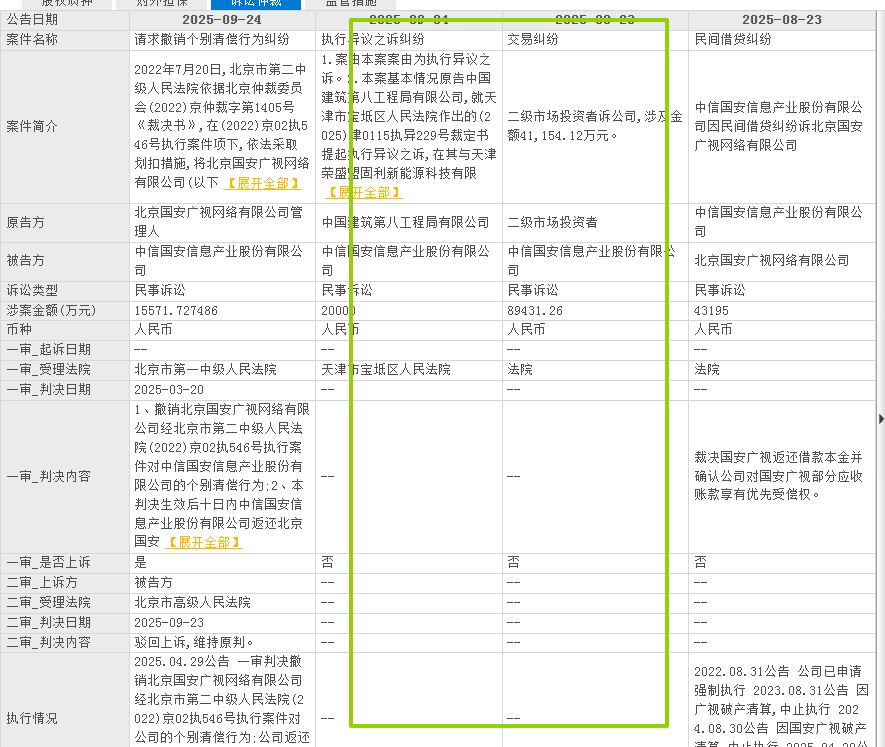Click court 天津市宝坻区人民法院
The height and width of the screenshot is (747, 885).
click(x=386, y=370)
